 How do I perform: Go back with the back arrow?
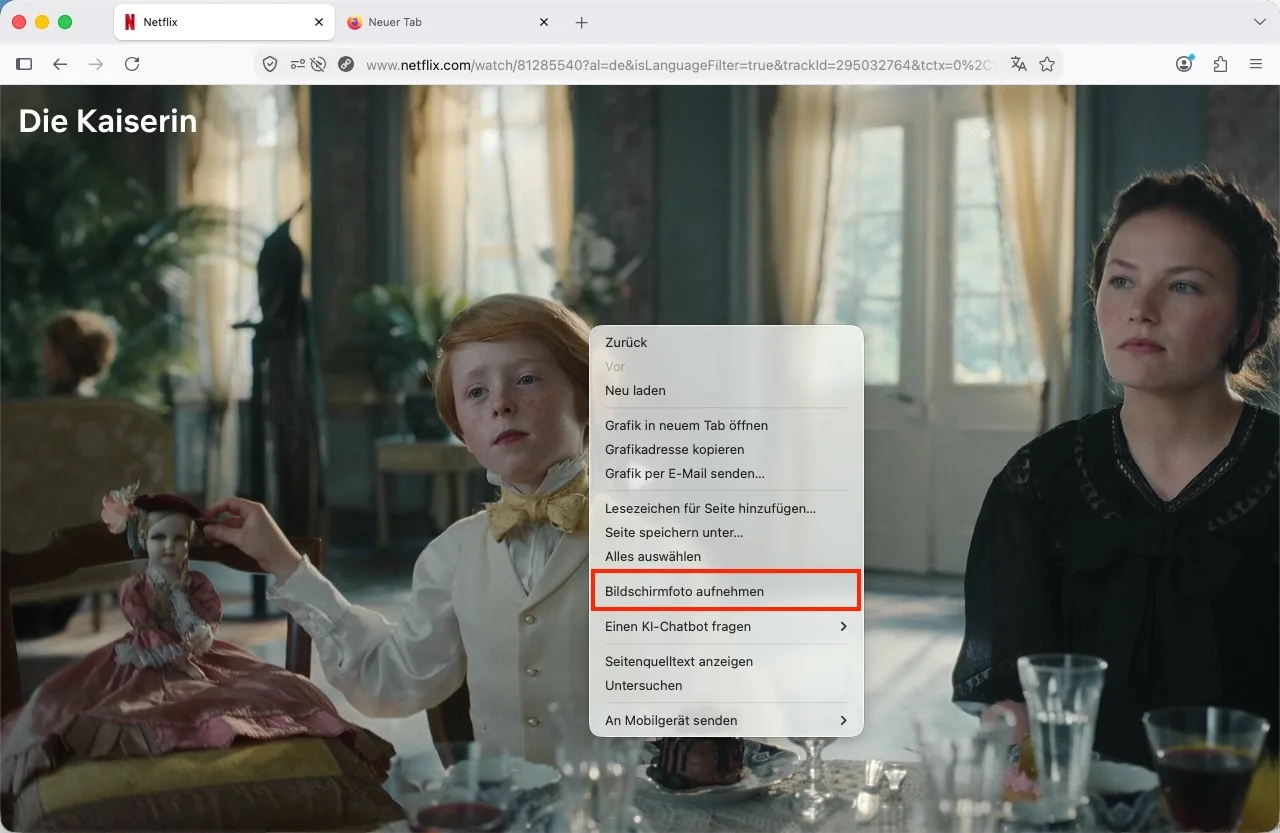[x=60, y=64]
